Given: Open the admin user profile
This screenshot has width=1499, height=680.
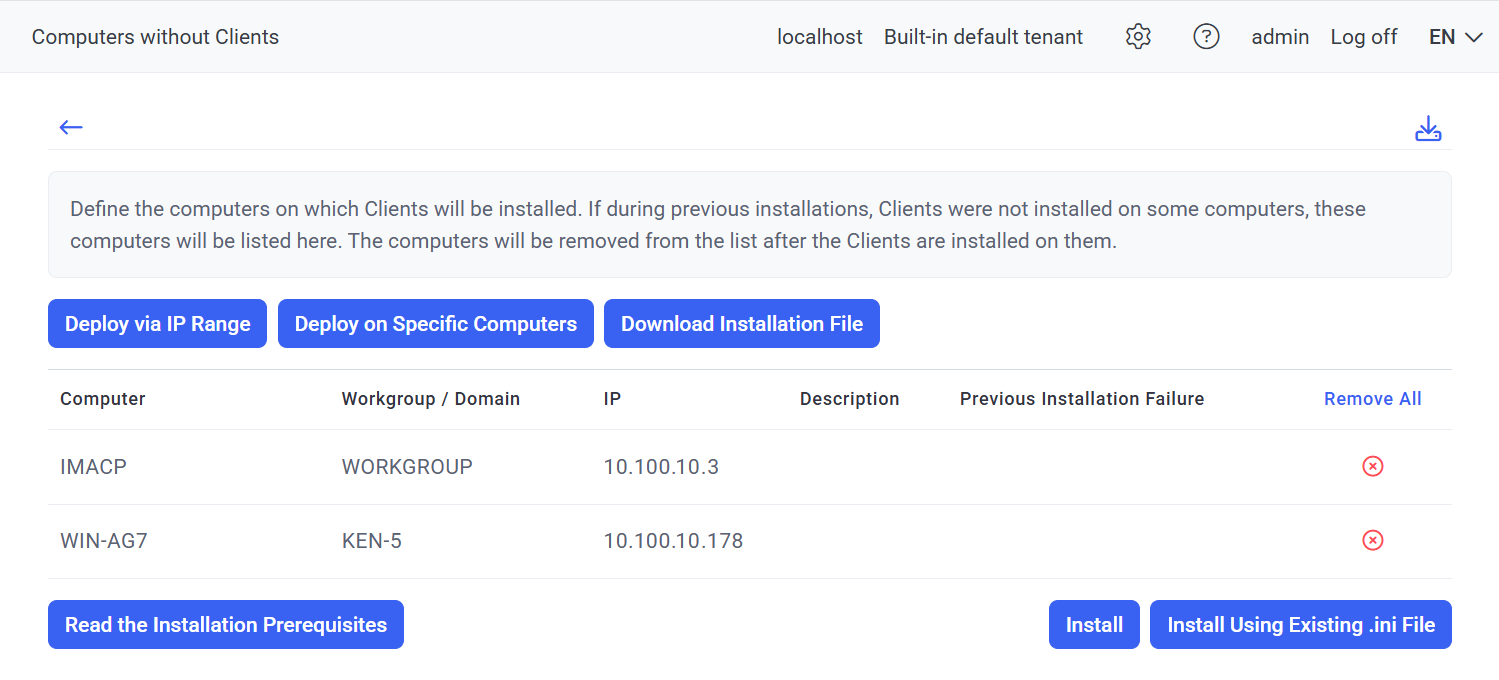Looking at the screenshot, I should pos(1280,37).
